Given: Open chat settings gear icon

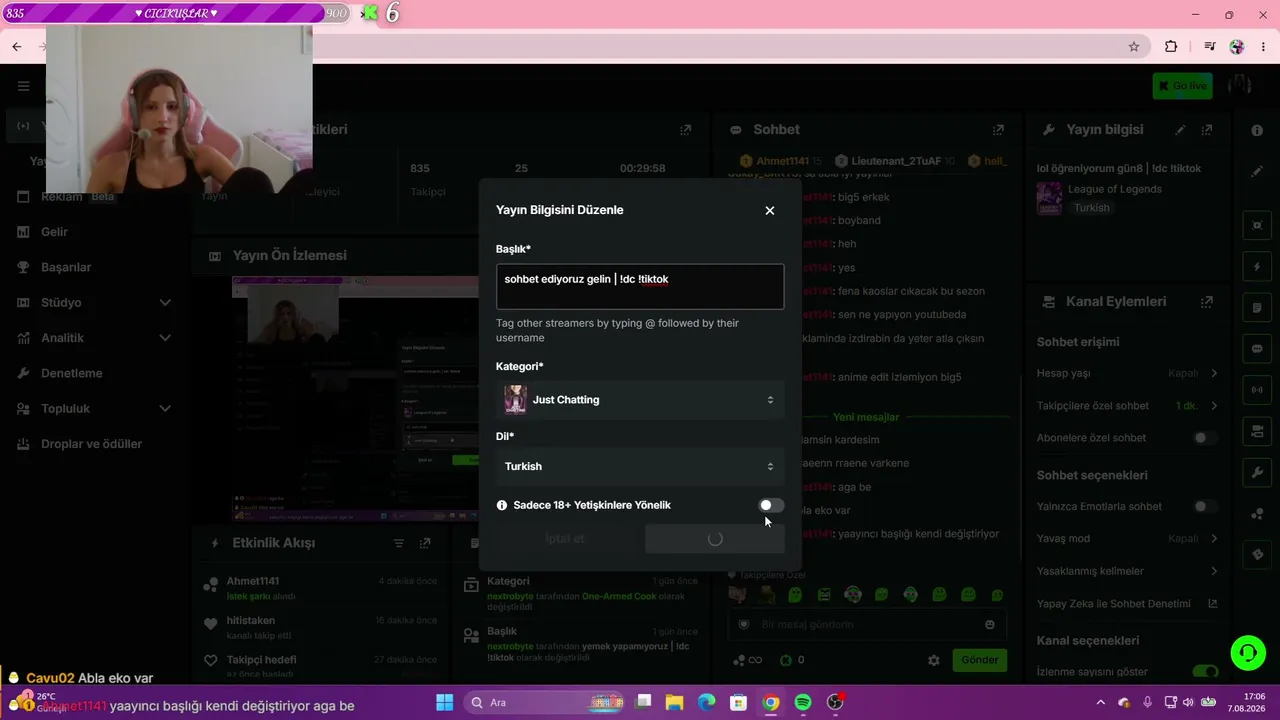Looking at the screenshot, I should pos(934,660).
